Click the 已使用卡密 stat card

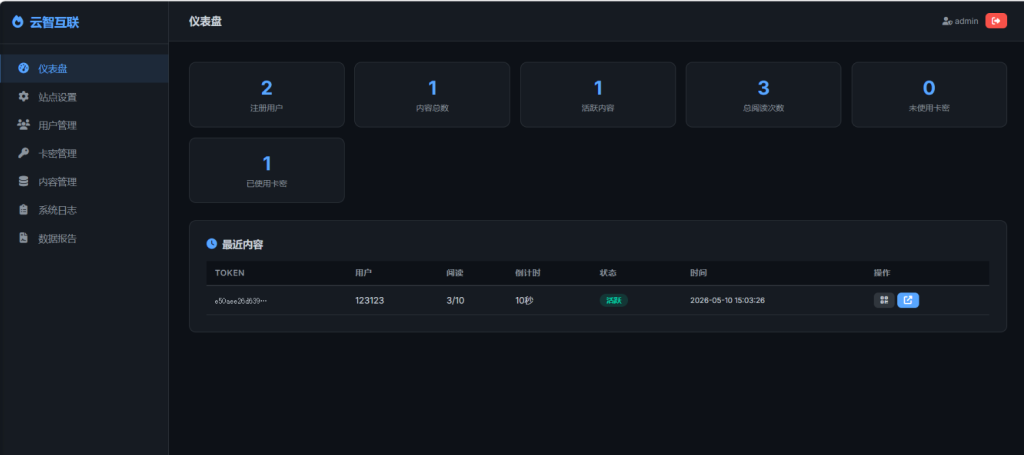[266, 170]
